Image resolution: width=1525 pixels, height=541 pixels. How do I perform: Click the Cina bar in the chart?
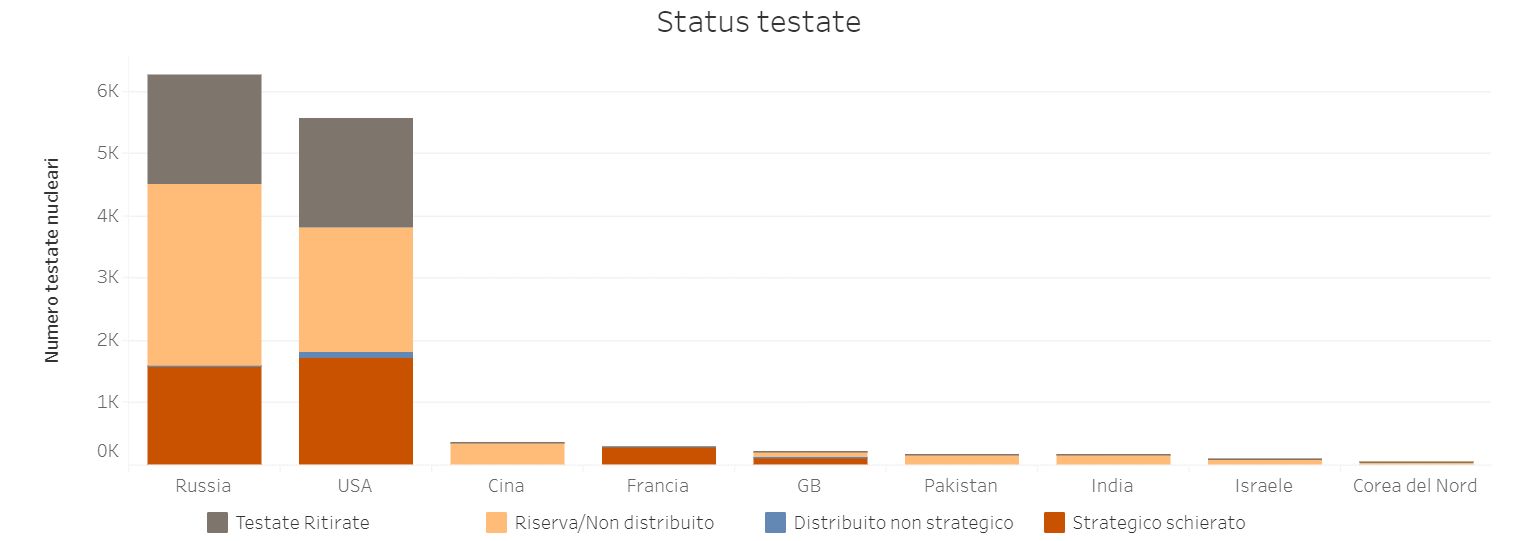[507, 453]
